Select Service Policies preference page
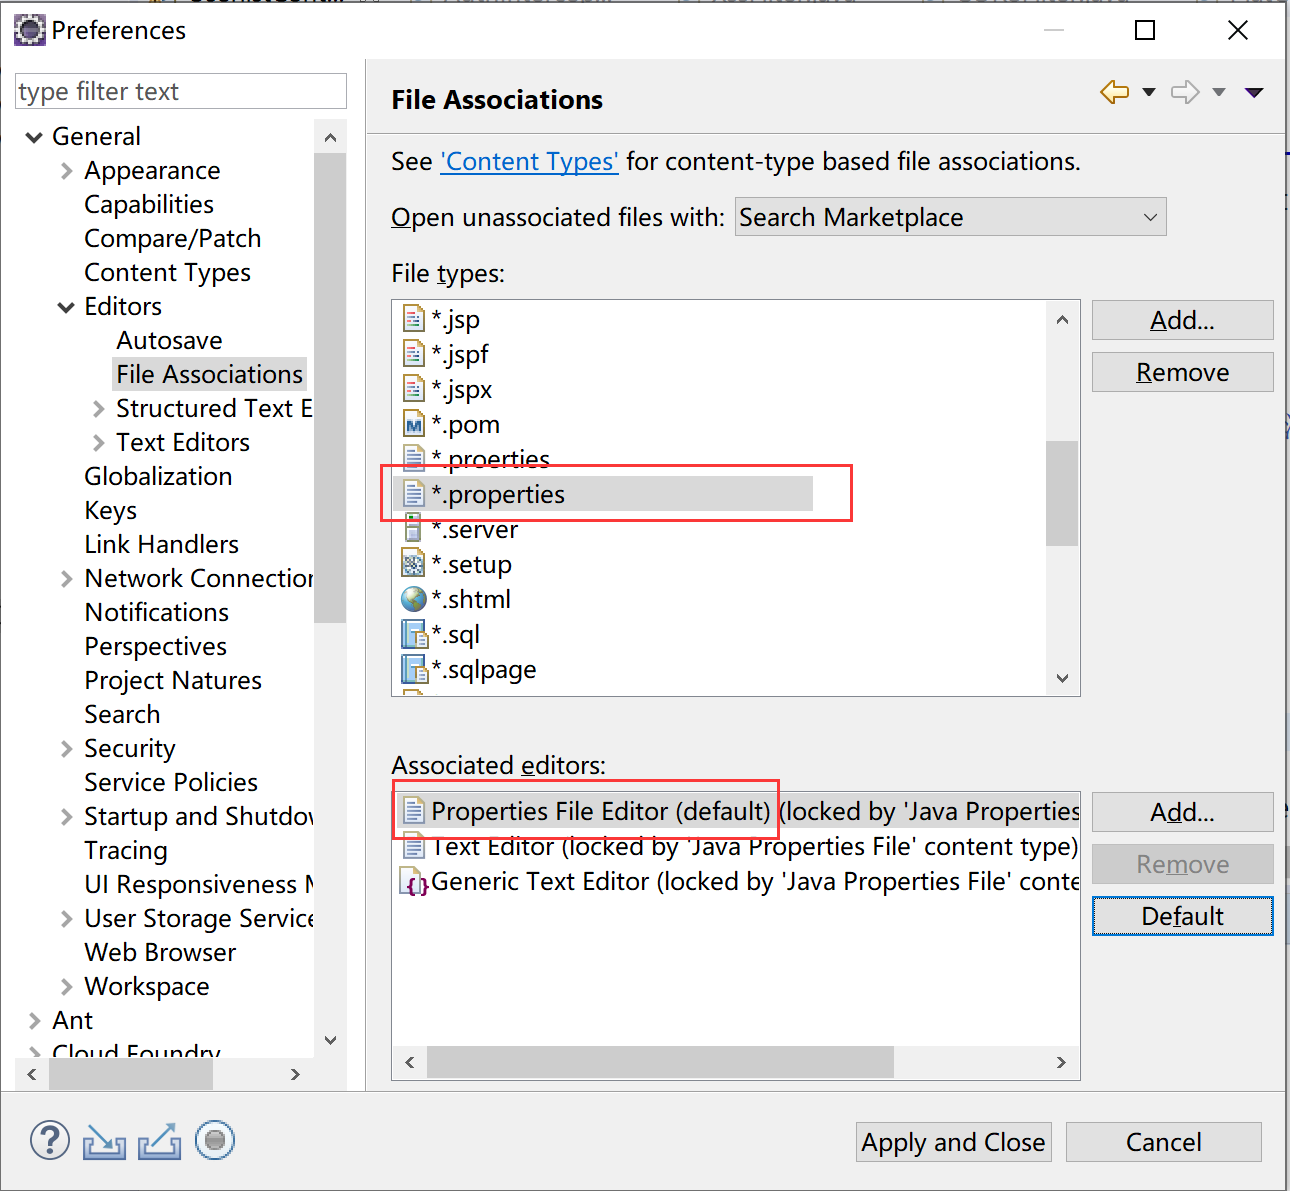This screenshot has width=1290, height=1191. point(171,783)
